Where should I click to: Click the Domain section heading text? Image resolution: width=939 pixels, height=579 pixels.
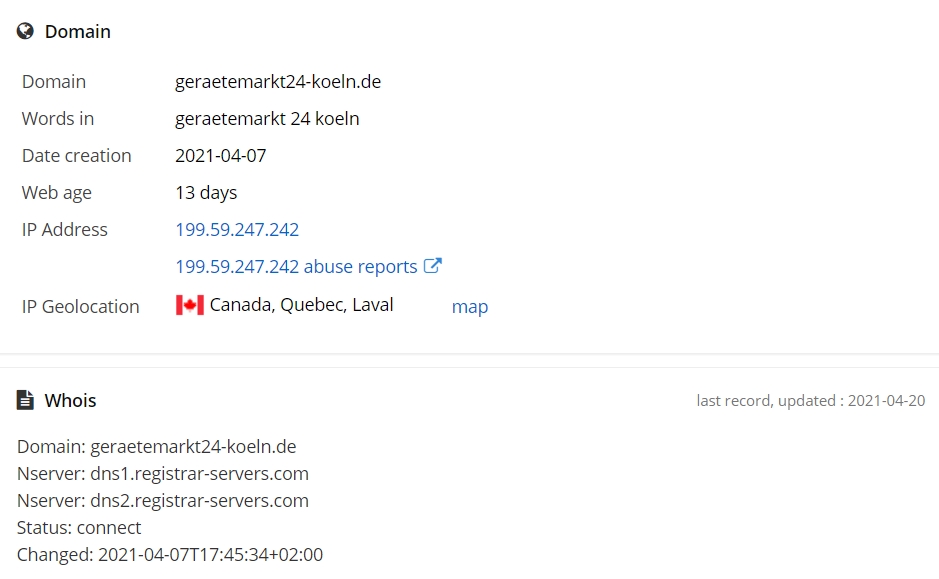pos(77,32)
